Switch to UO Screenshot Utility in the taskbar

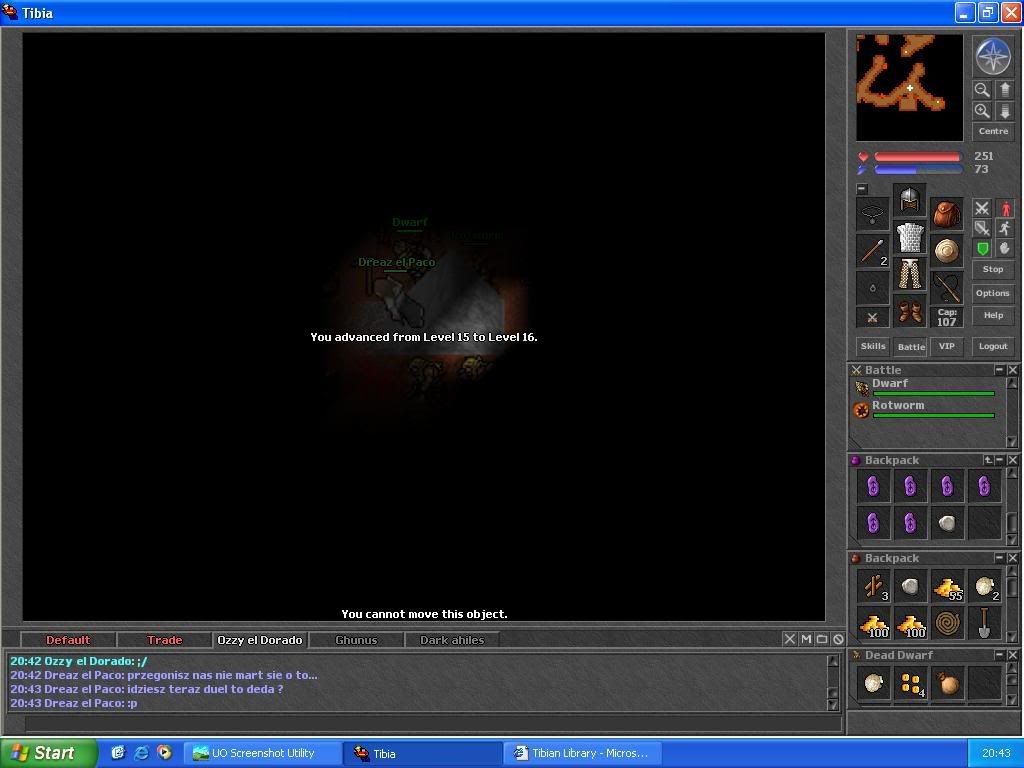(x=263, y=753)
